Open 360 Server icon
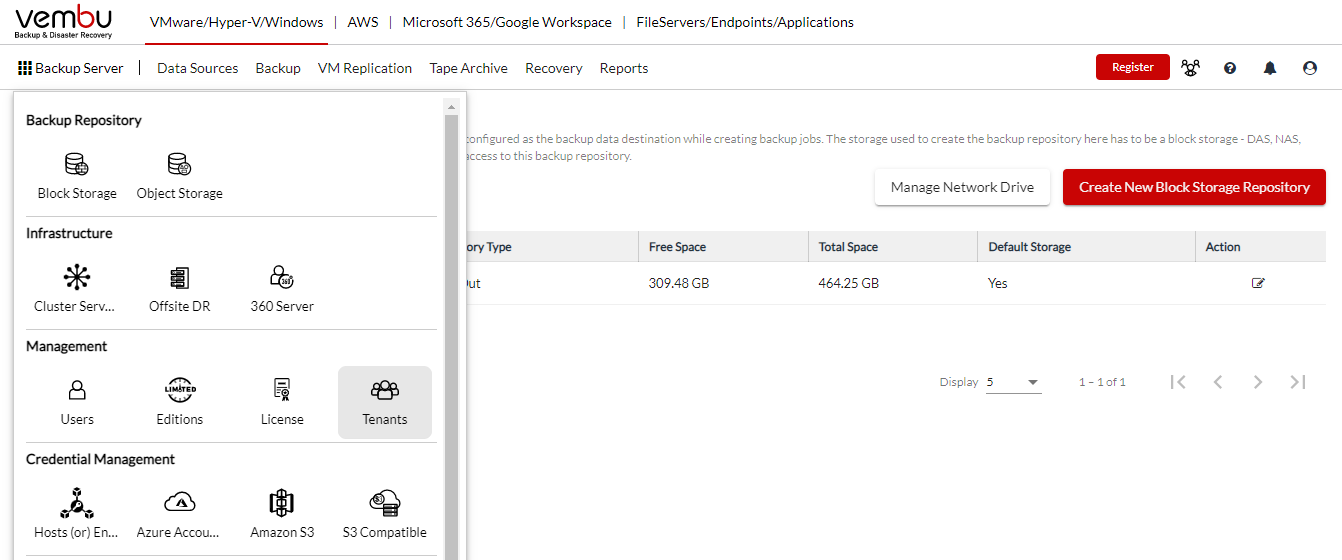This screenshot has height=560, width=1342. (282, 277)
